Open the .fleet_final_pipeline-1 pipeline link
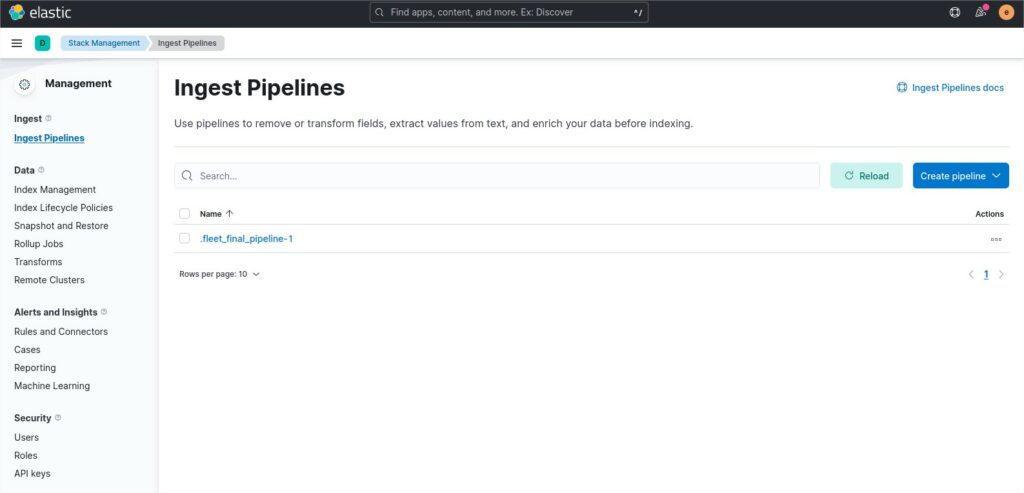 (x=246, y=239)
